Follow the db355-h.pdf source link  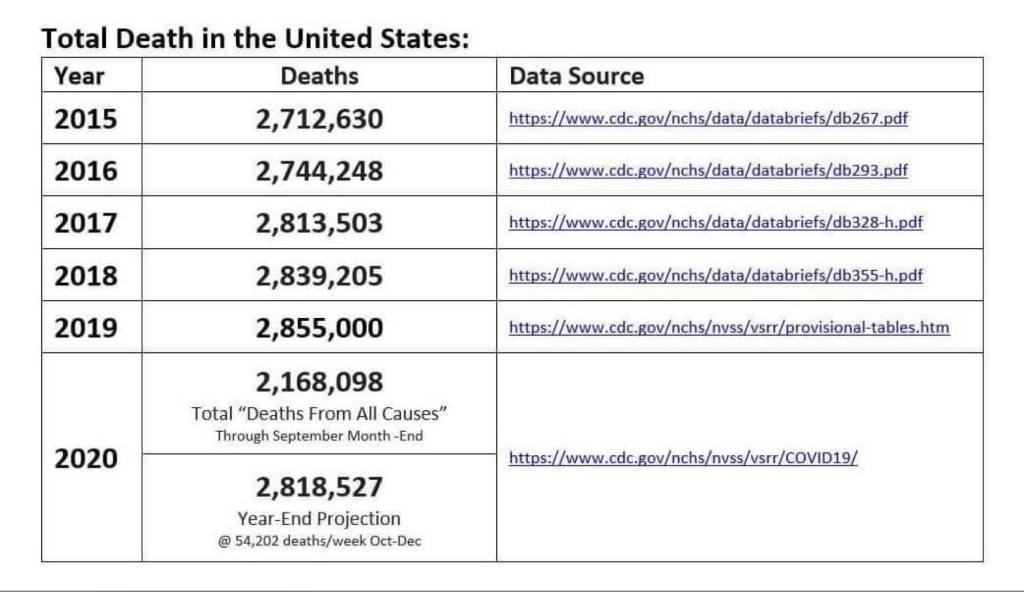(715, 275)
